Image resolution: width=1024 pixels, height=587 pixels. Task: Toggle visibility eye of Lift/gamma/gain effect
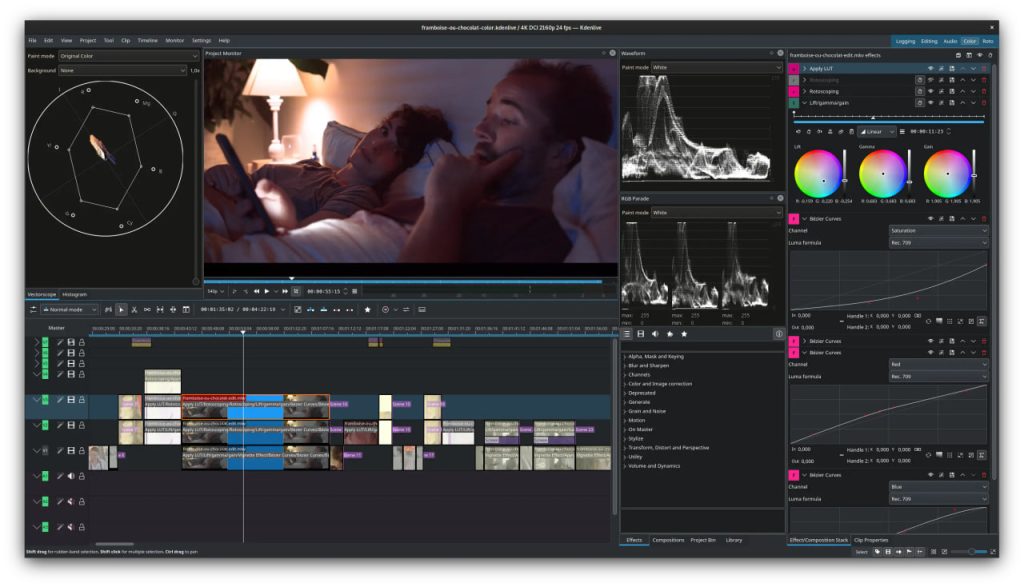tap(931, 103)
